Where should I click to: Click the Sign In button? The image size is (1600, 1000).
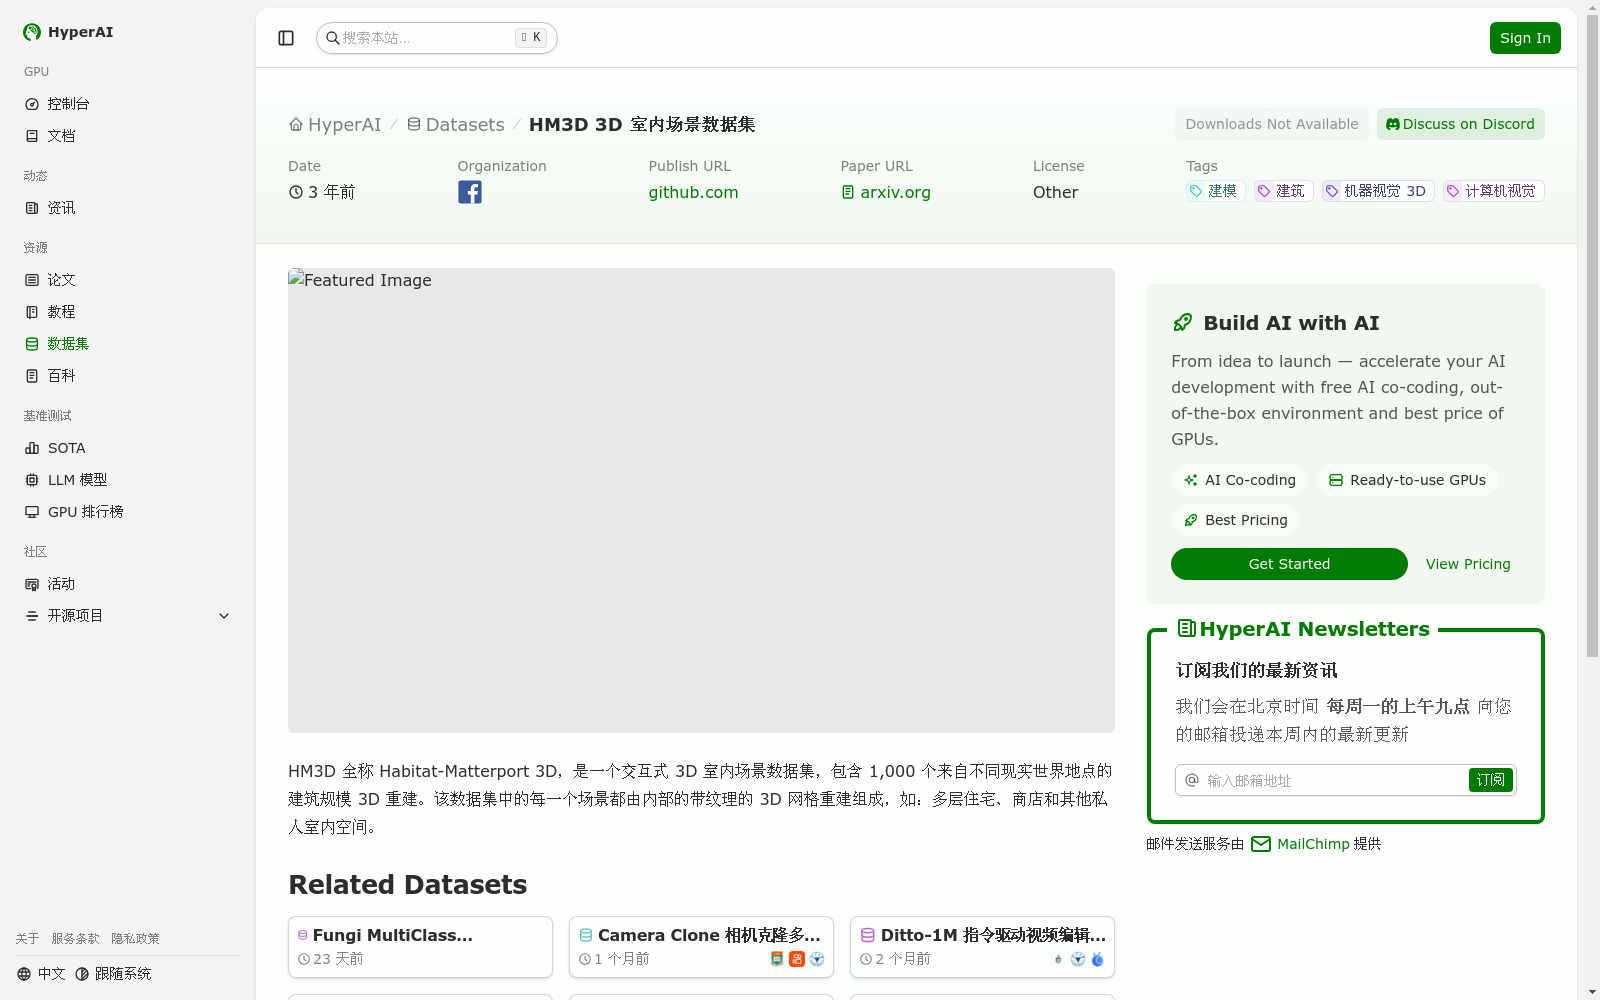click(x=1525, y=38)
